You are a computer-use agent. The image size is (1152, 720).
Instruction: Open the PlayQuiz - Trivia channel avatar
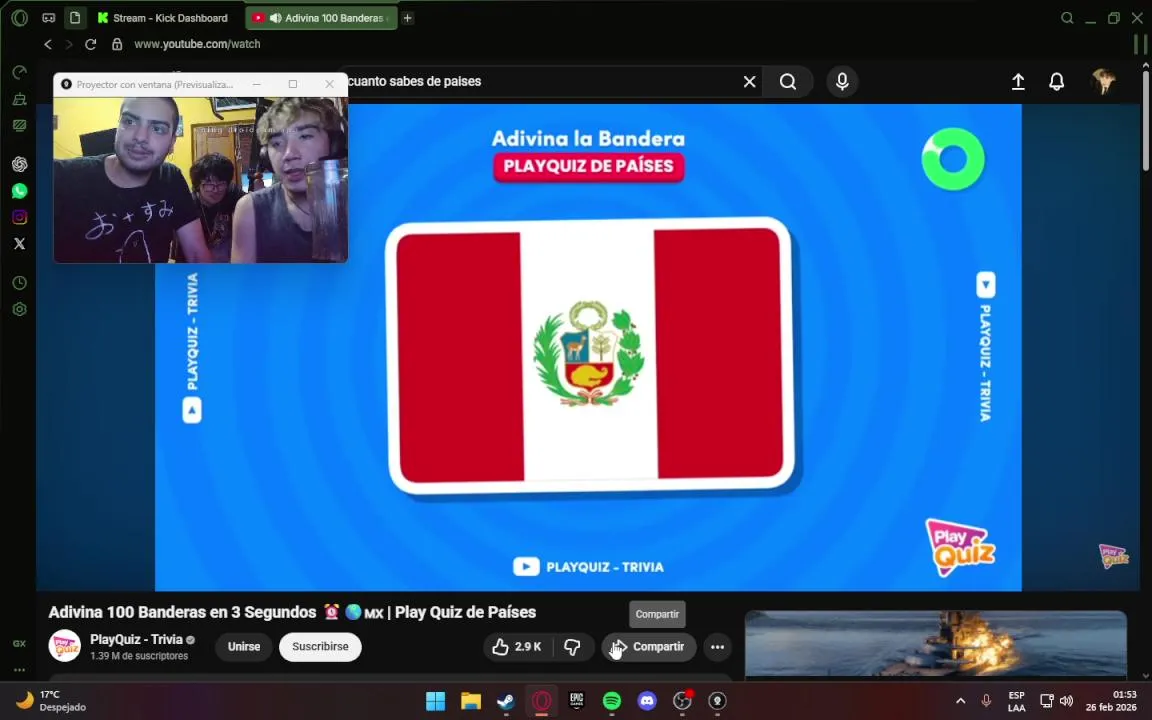65,646
